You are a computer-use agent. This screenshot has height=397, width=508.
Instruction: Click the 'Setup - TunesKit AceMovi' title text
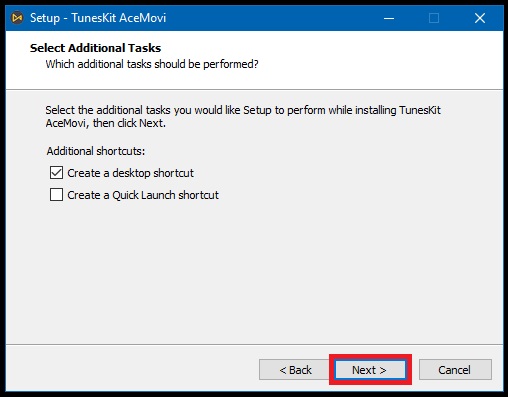tap(98, 18)
